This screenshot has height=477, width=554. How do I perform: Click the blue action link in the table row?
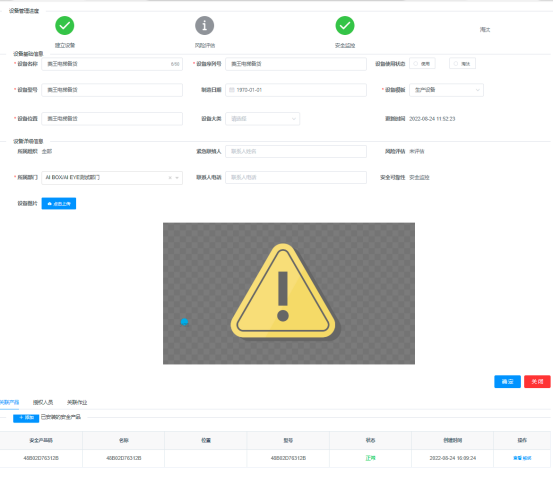click(x=522, y=458)
